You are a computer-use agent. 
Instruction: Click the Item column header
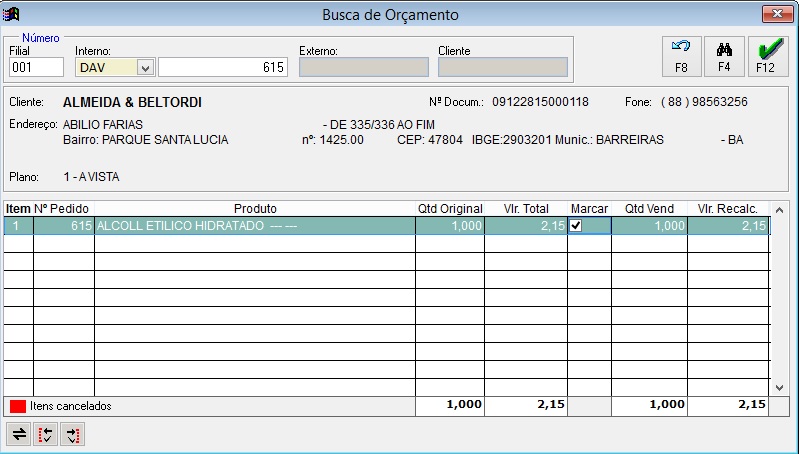coord(18,209)
